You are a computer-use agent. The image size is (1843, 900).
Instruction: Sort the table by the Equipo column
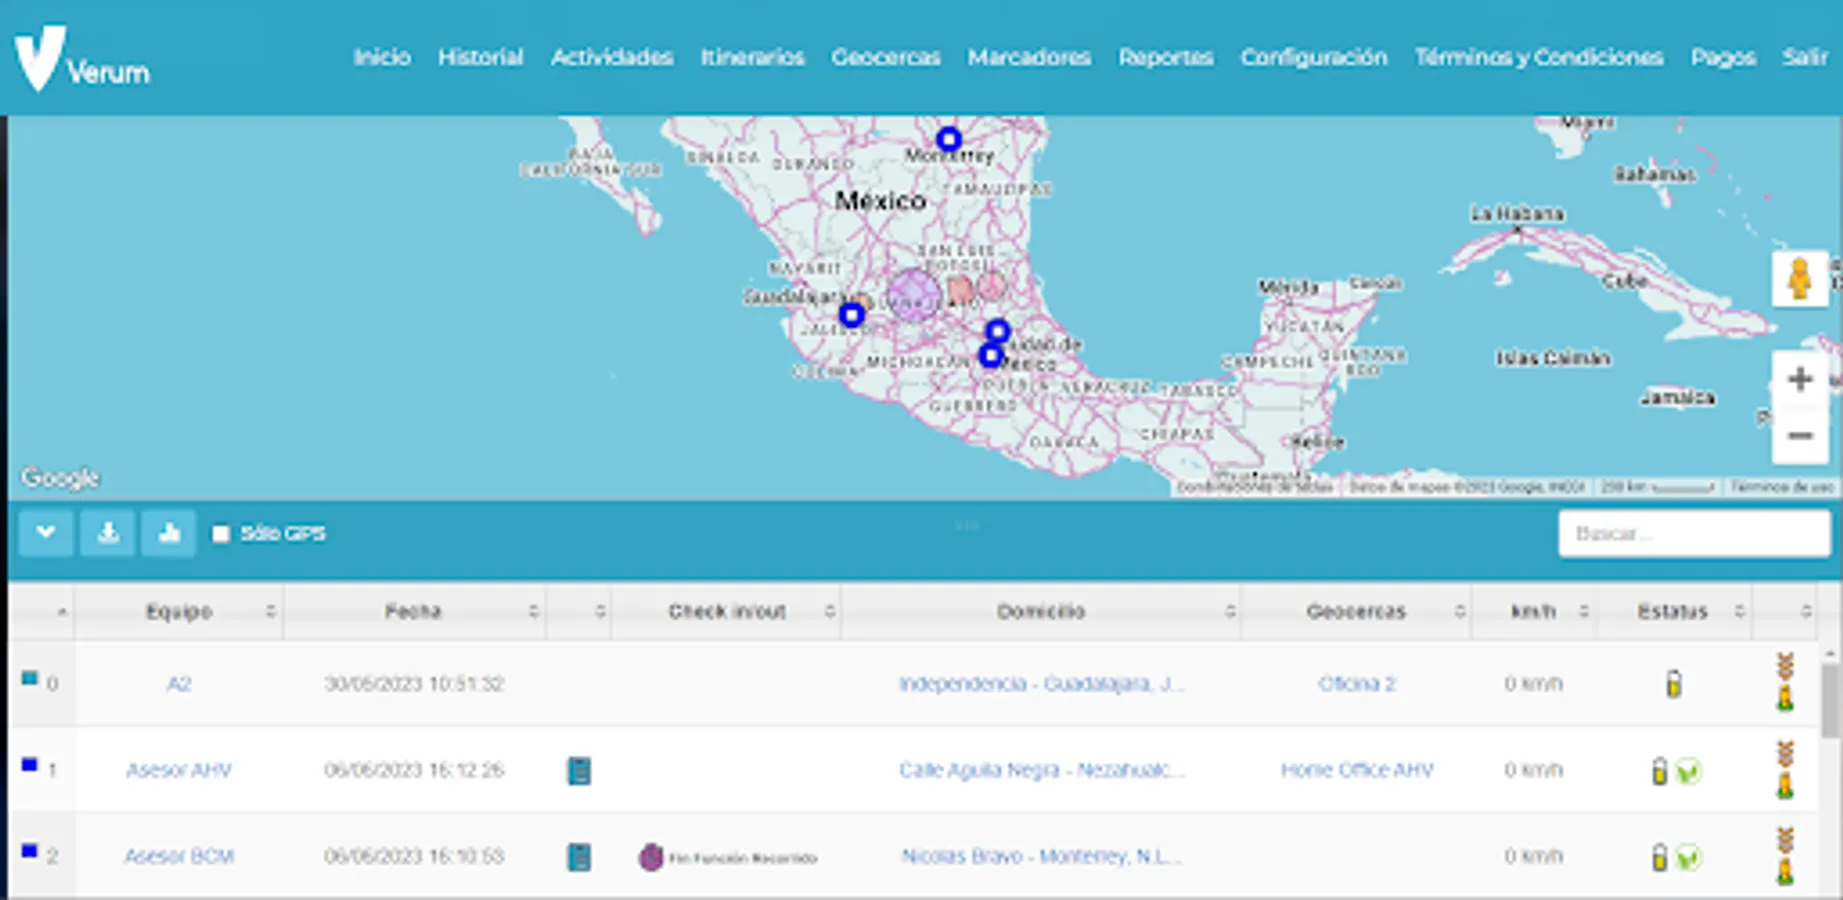click(179, 611)
